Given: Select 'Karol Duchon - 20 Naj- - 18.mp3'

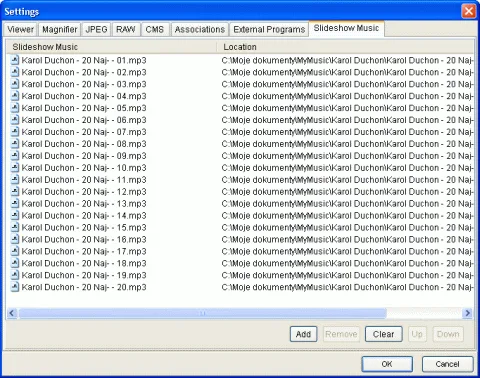Looking at the screenshot, I should [84, 263].
